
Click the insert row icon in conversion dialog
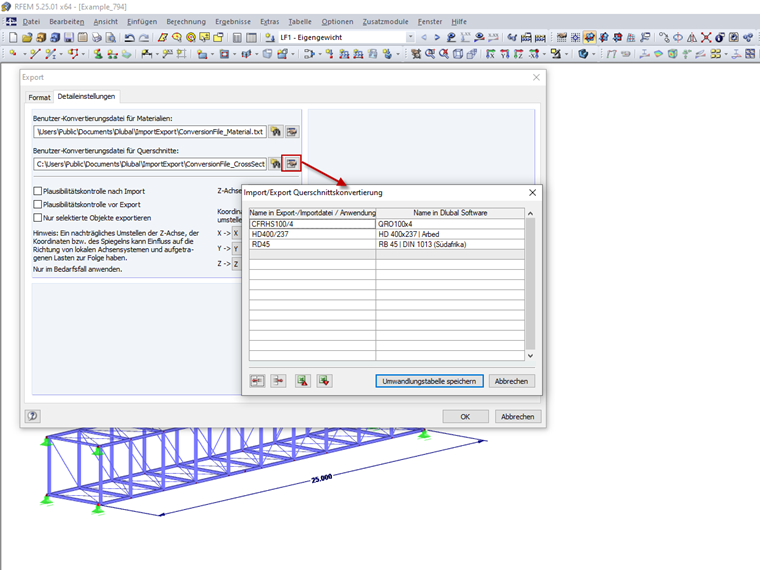tap(257, 381)
